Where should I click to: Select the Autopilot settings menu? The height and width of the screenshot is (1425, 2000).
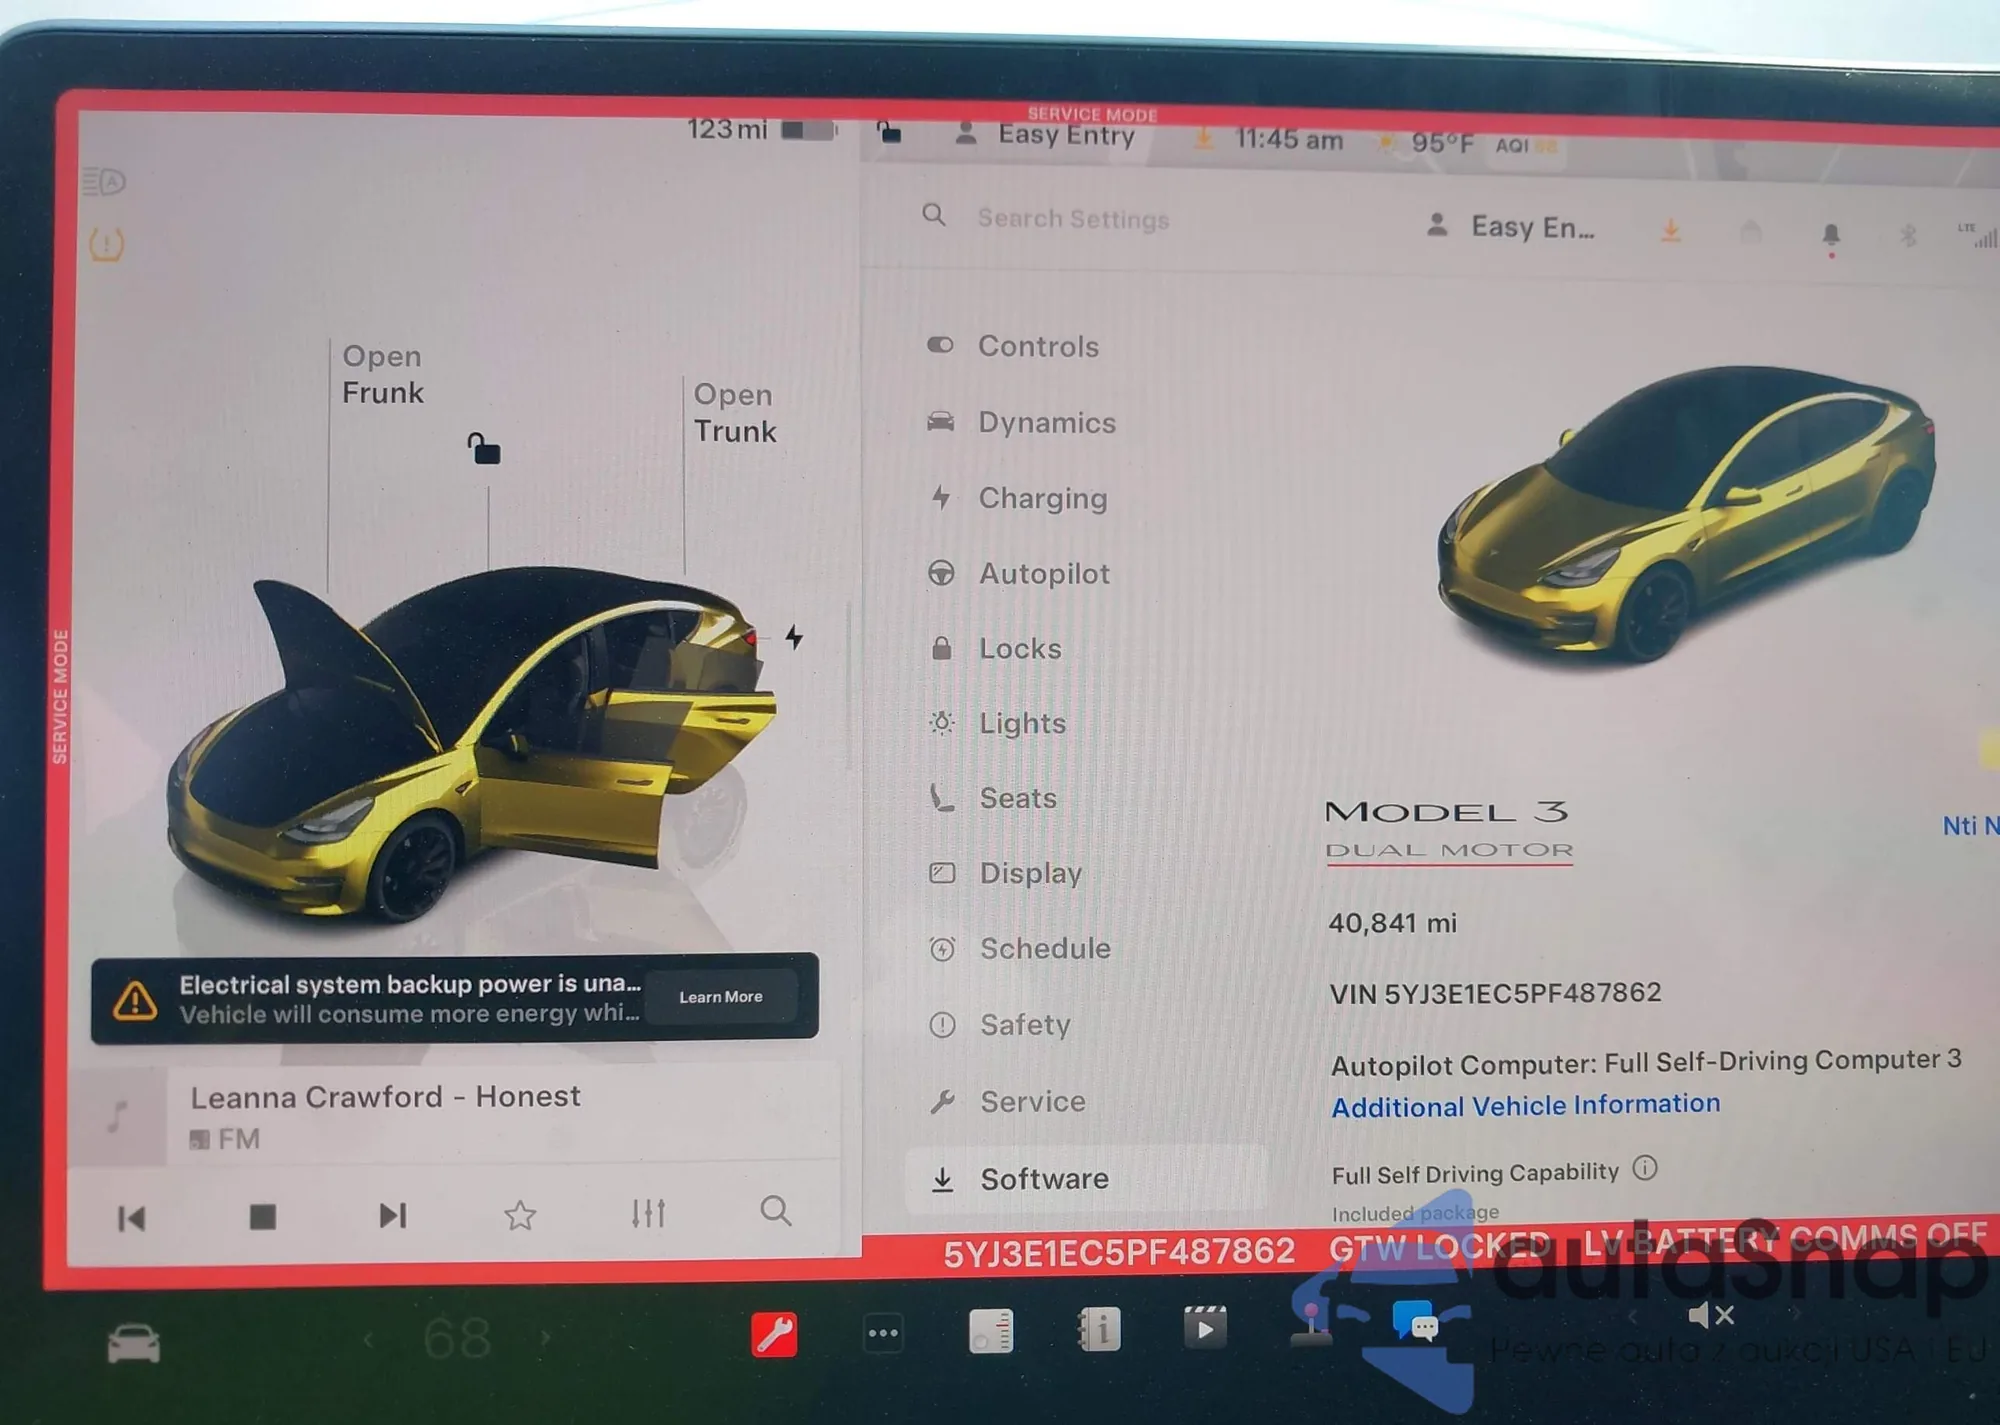[1043, 574]
